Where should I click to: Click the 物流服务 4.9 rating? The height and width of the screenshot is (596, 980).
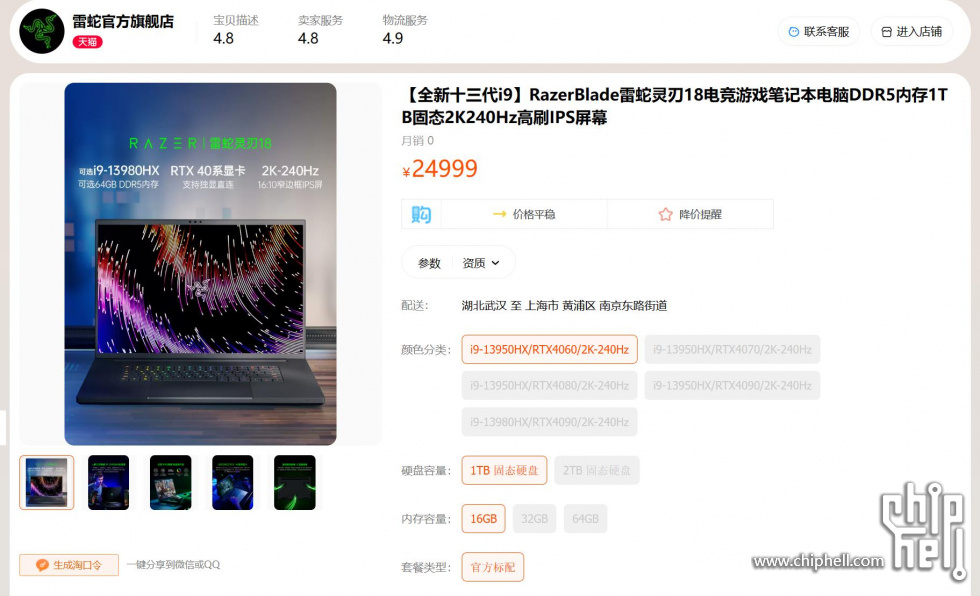(405, 29)
